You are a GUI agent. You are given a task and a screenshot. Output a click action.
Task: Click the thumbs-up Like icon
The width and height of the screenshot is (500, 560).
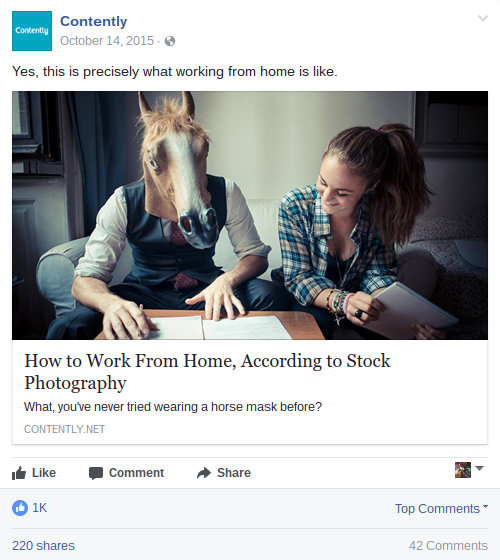(19, 473)
